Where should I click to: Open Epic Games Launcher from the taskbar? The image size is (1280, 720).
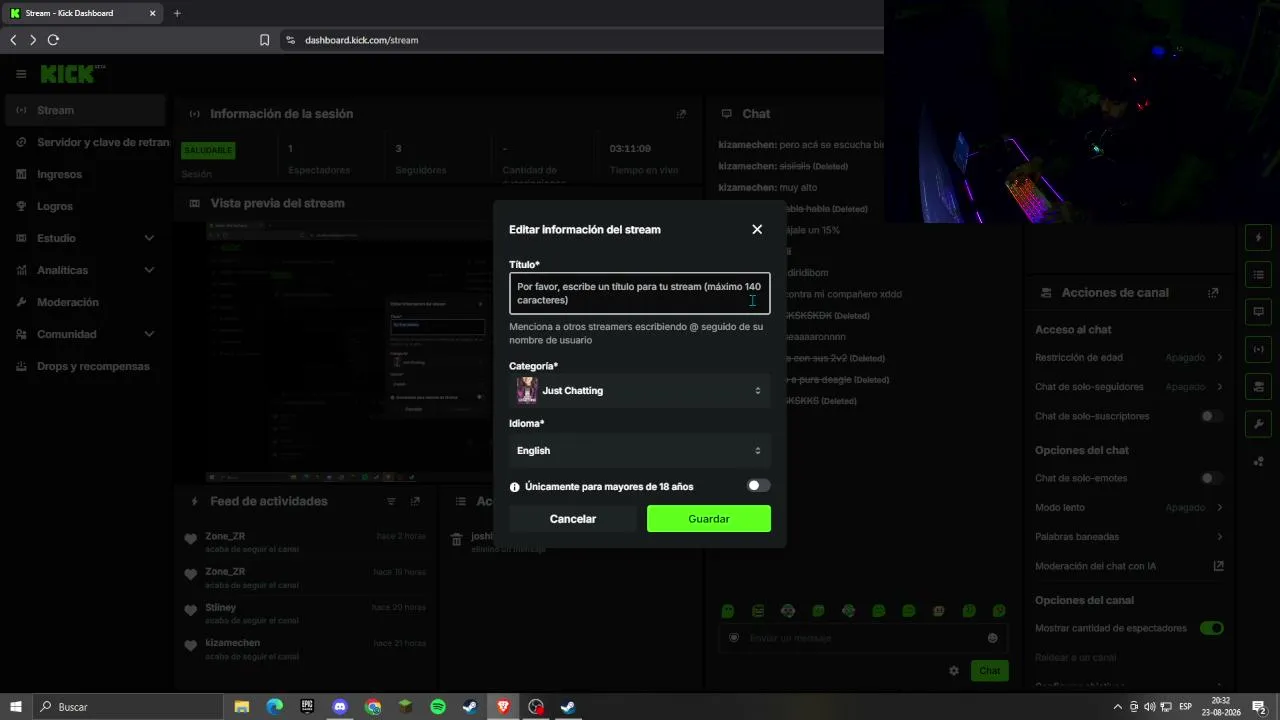[307, 707]
